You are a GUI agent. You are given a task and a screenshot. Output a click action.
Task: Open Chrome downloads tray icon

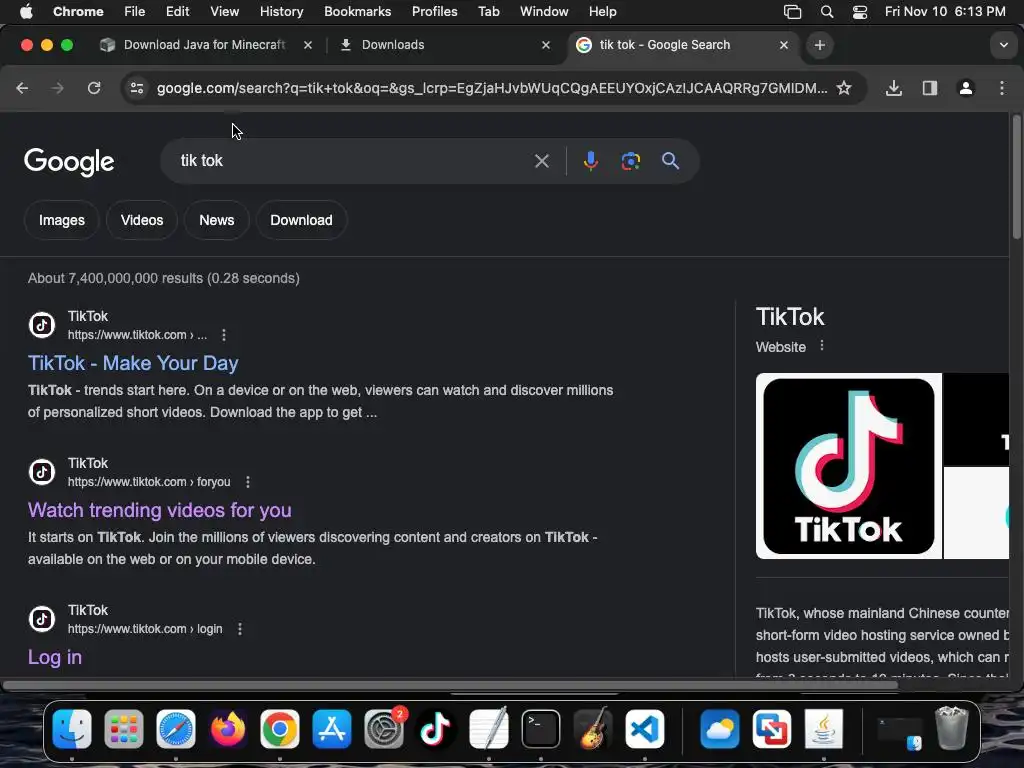click(x=893, y=88)
